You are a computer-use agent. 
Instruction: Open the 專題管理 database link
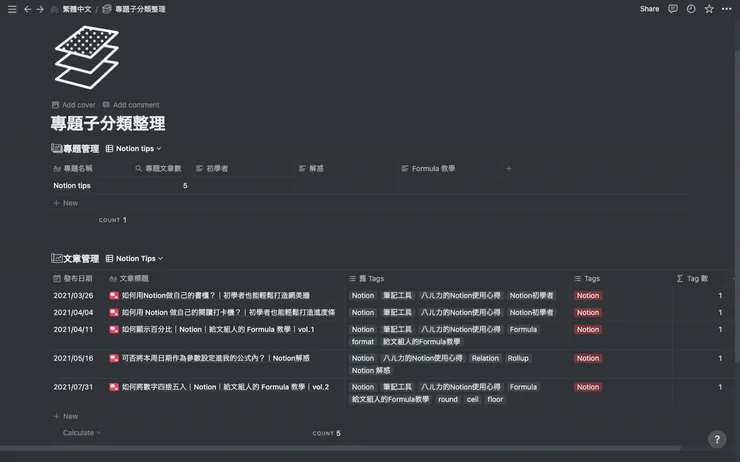(x=75, y=149)
